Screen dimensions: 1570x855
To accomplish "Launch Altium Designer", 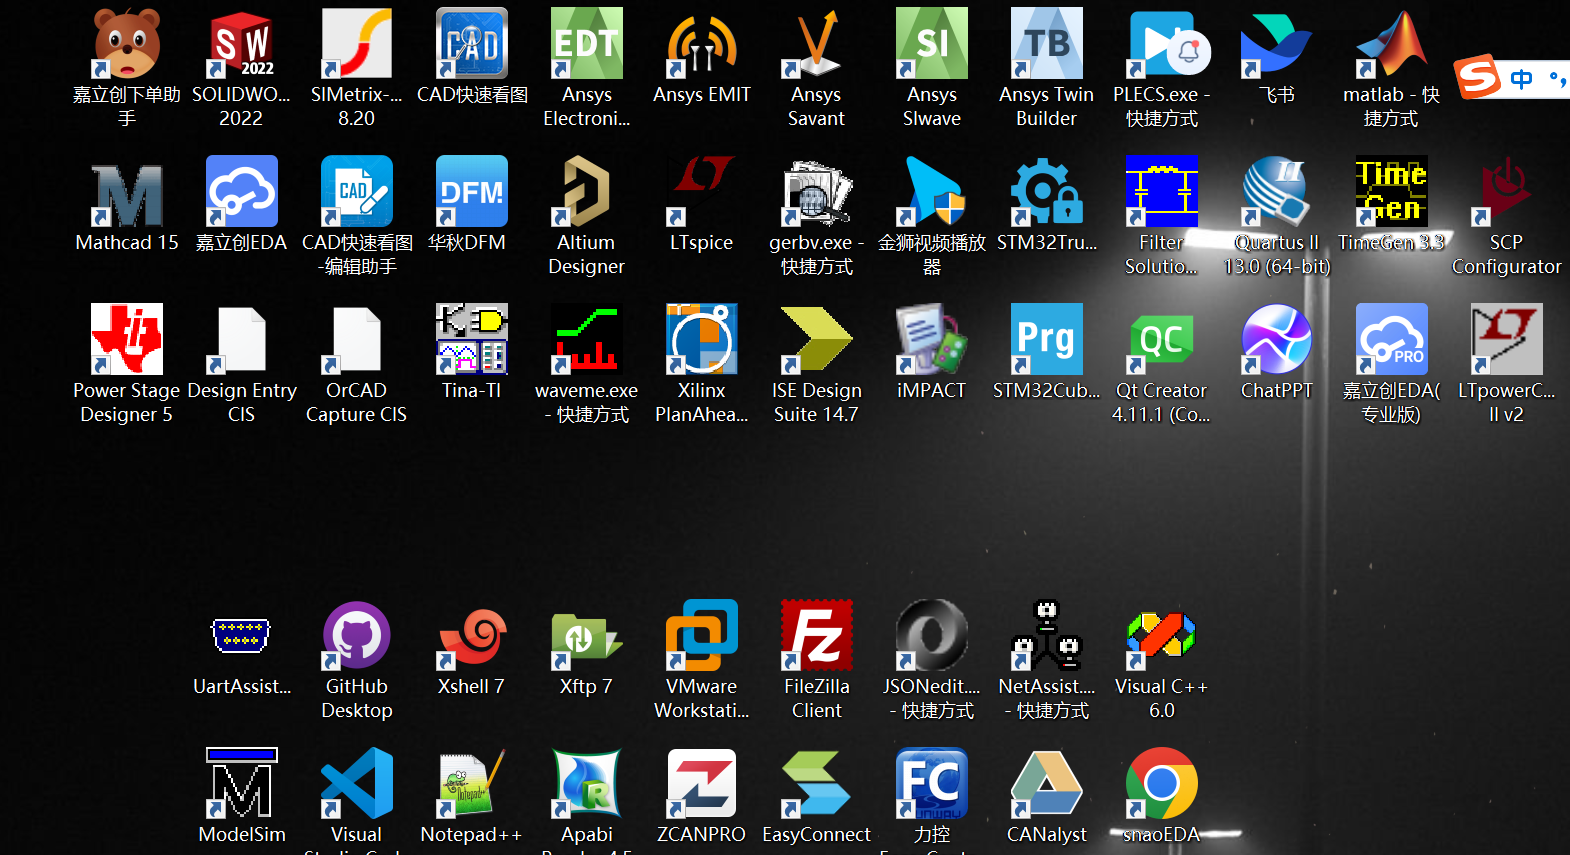I will pos(586,192).
